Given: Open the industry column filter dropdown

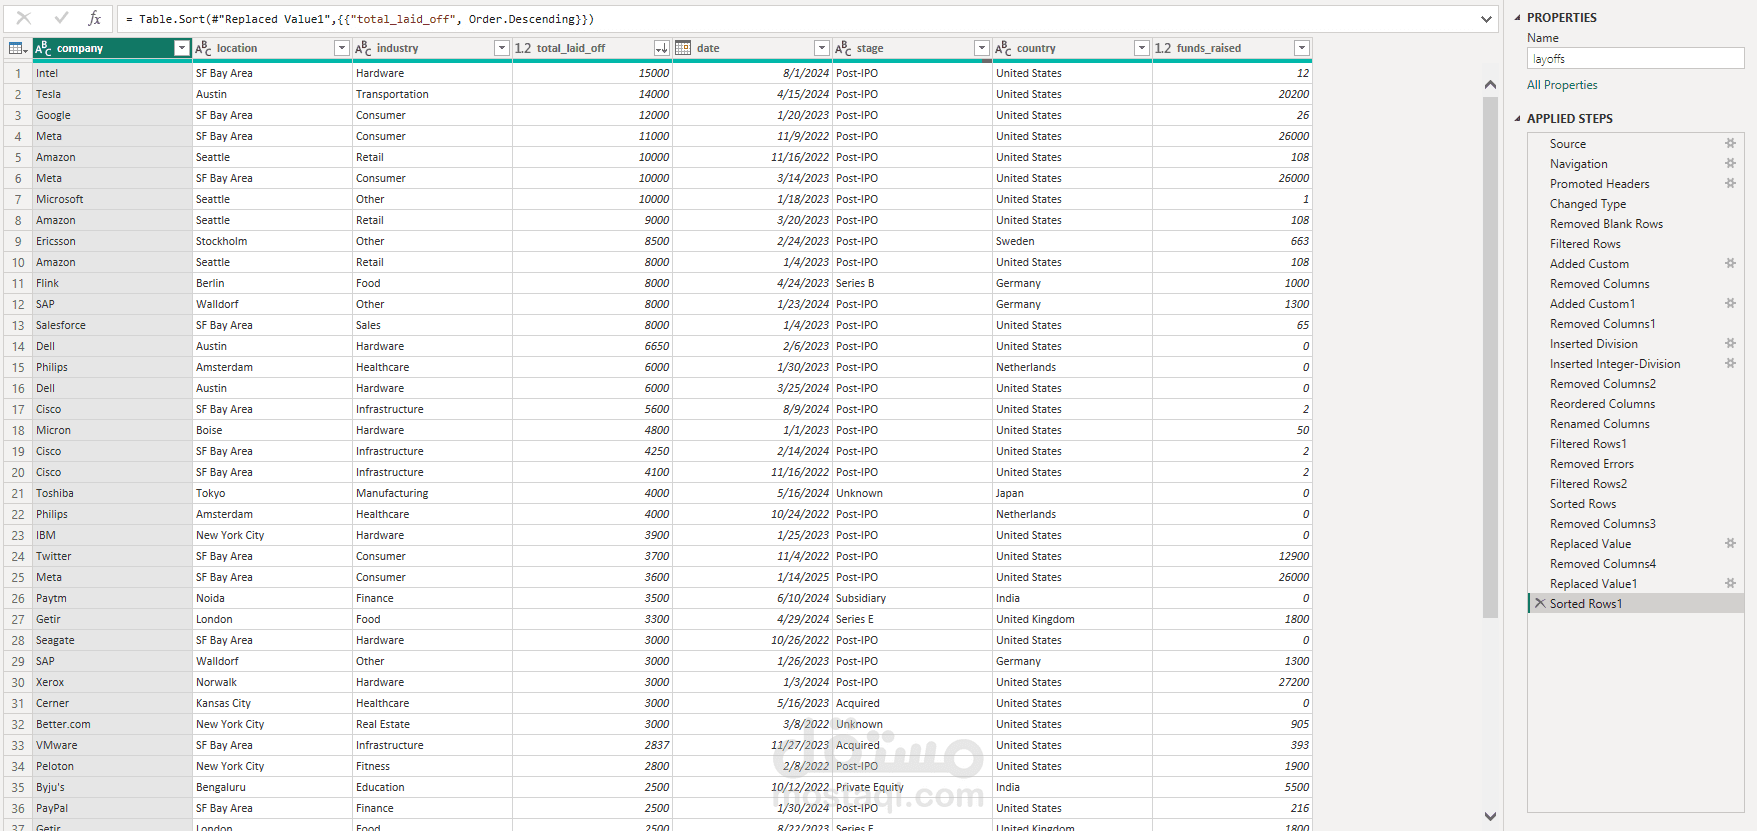Looking at the screenshot, I should click(x=501, y=48).
